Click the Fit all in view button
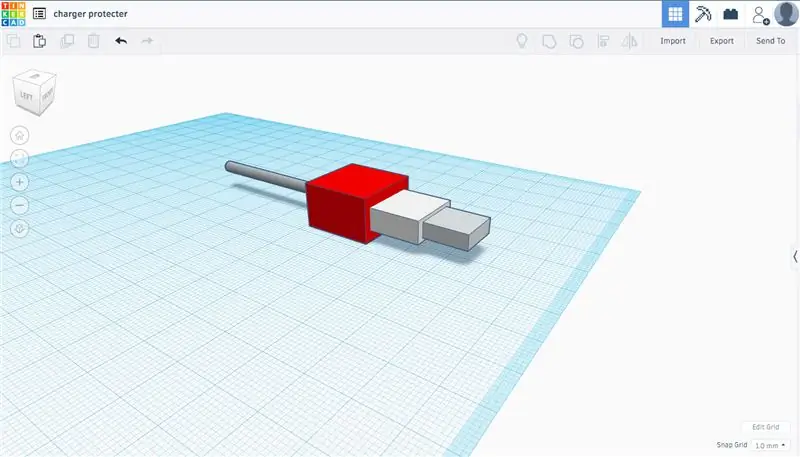 pyautogui.click(x=20, y=159)
